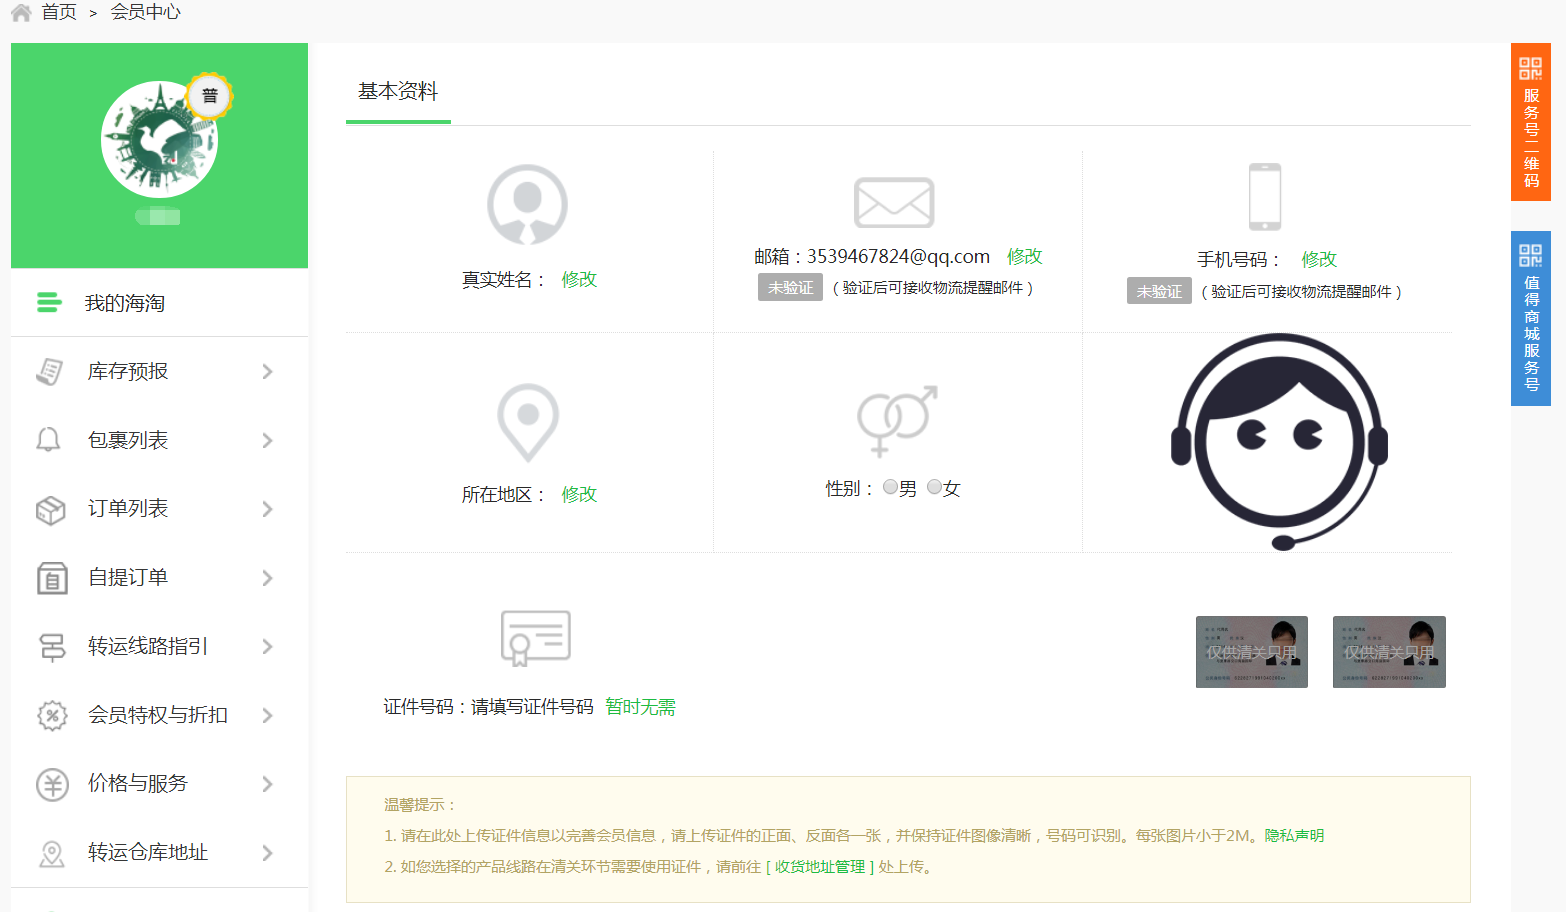This screenshot has width=1566, height=912.
Task: Open 我的海淘 via its green list icon
Action: click(50, 303)
